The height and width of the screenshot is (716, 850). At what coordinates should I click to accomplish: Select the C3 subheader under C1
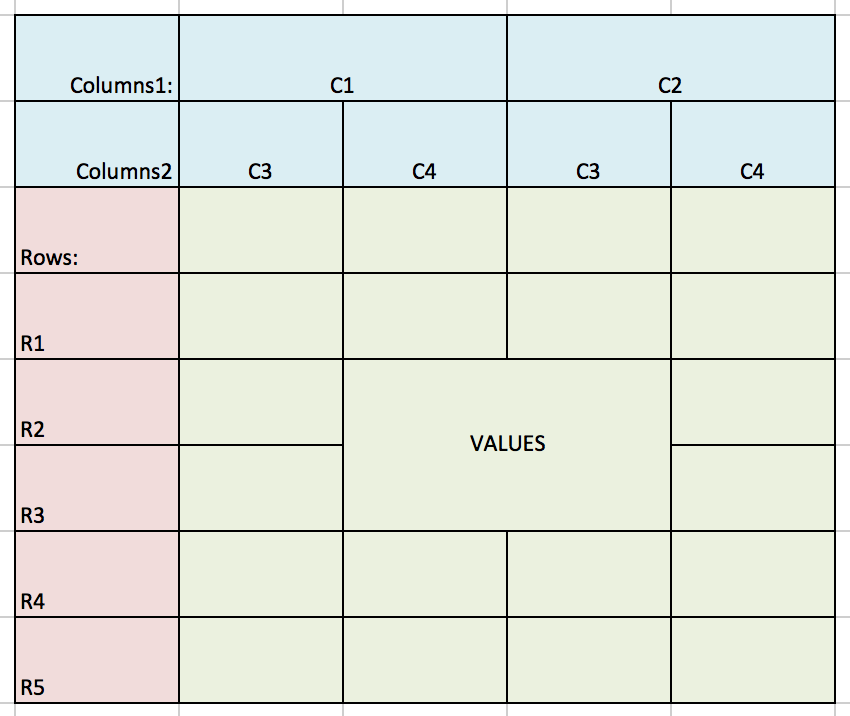(260, 144)
